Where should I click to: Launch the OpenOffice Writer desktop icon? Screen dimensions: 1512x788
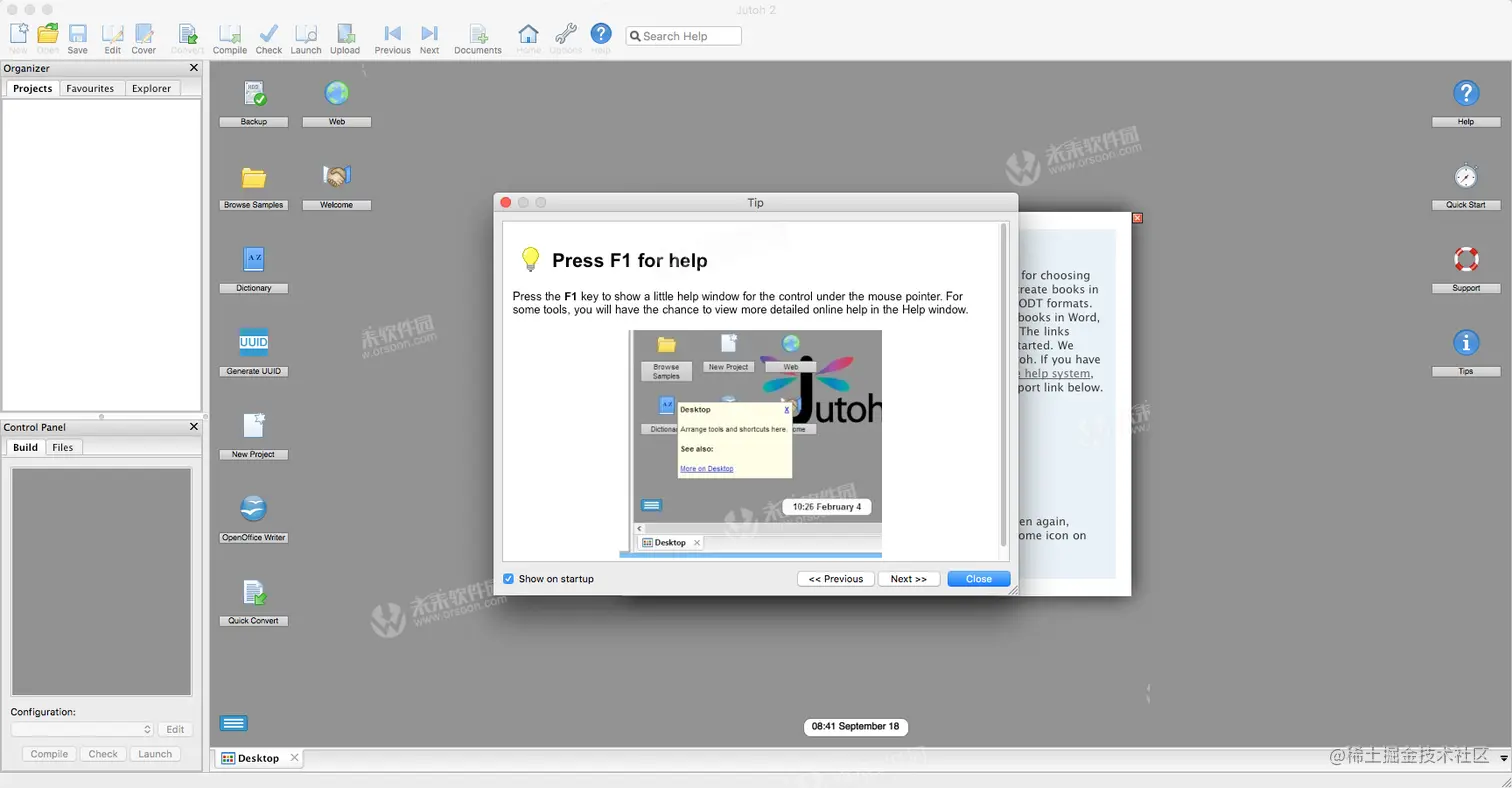(x=254, y=518)
